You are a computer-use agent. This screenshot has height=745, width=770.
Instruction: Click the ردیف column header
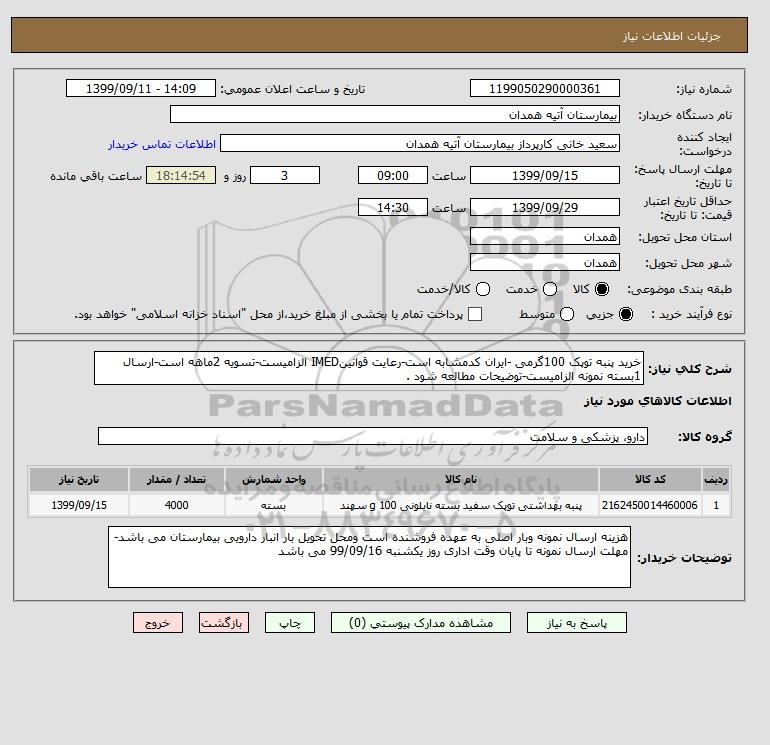[716, 479]
